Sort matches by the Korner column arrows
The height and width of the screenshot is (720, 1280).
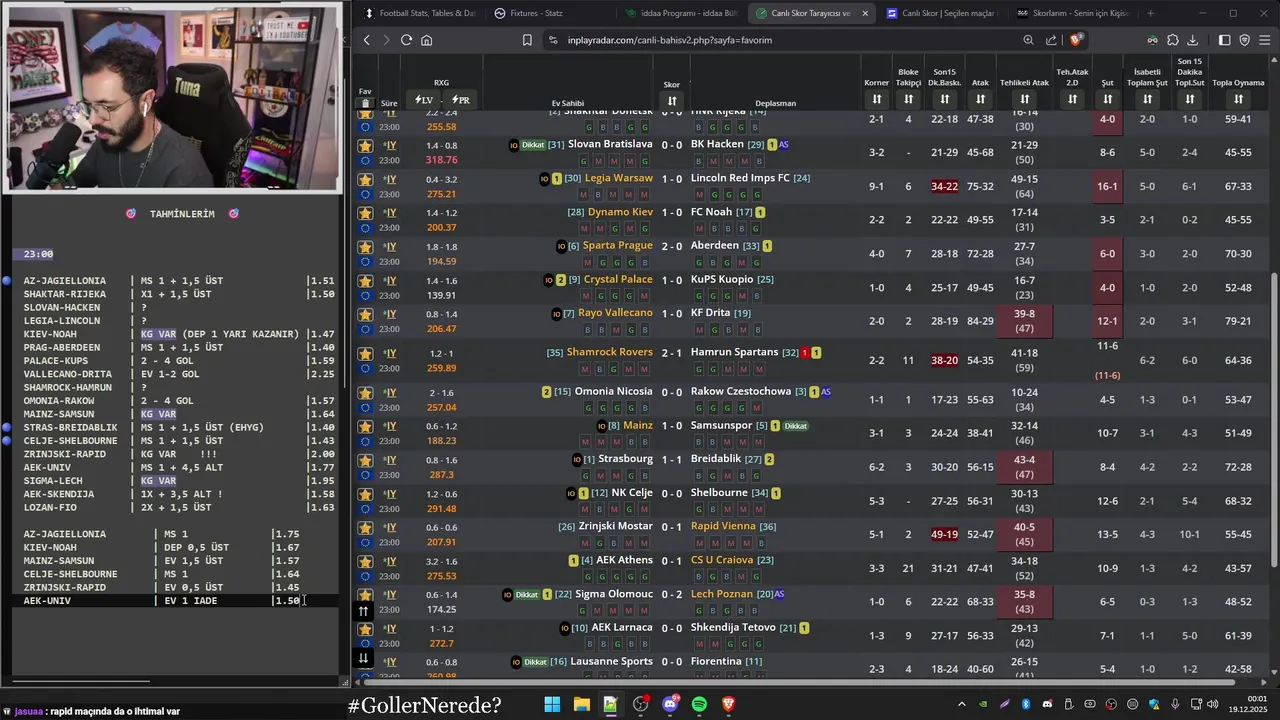point(876,99)
